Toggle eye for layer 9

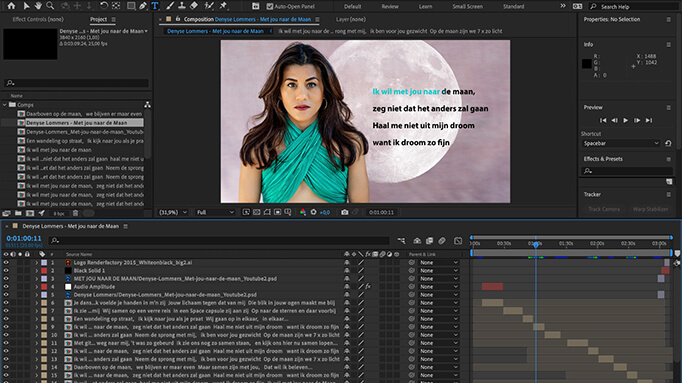tap(6, 327)
